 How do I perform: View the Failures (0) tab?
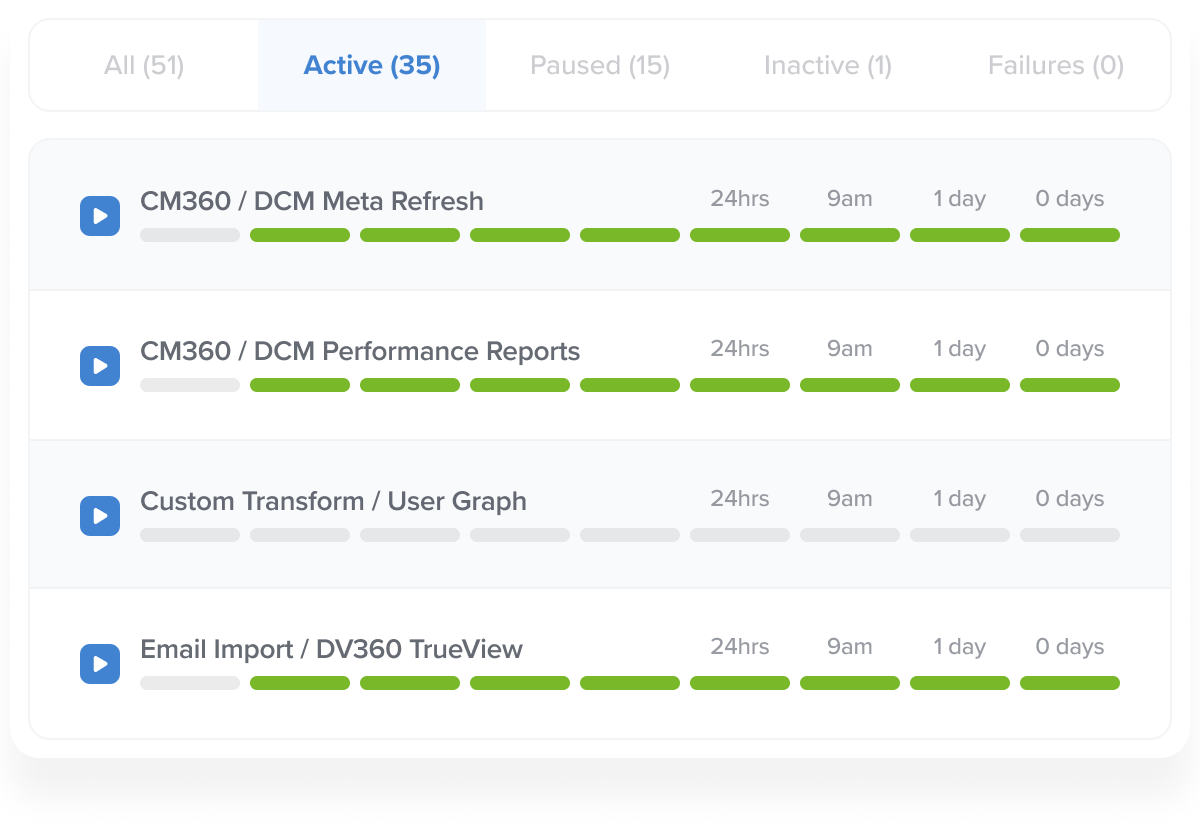(x=1056, y=66)
